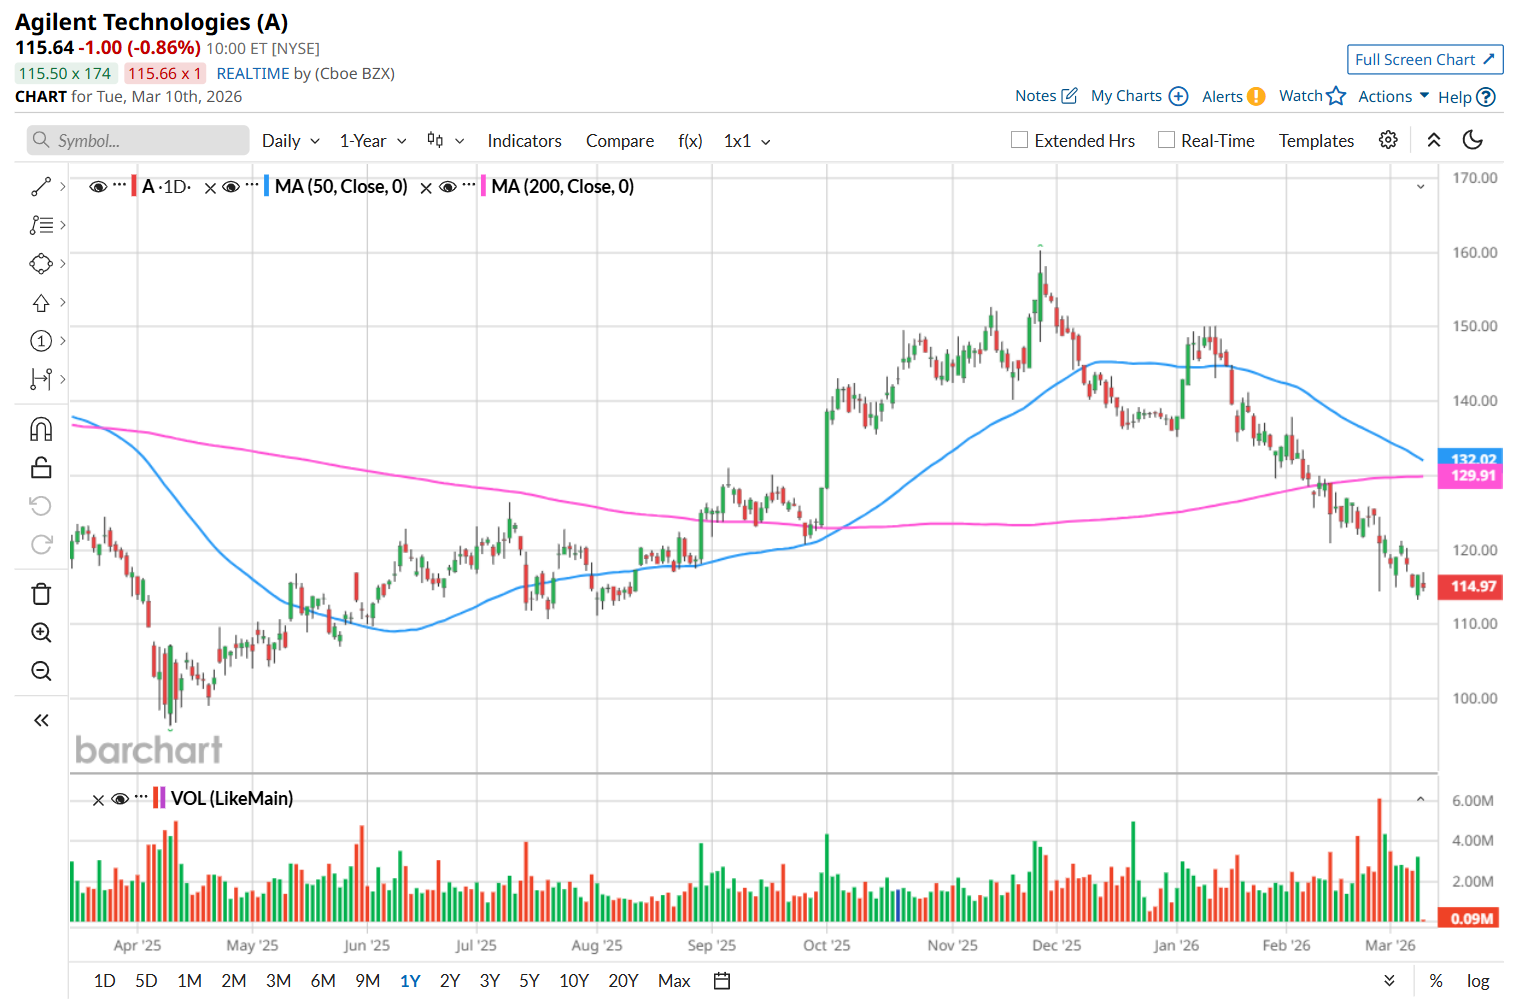Hide the MA (50, Close, 0) indicator
The width and height of the screenshot is (1533, 1008).
(x=231, y=187)
